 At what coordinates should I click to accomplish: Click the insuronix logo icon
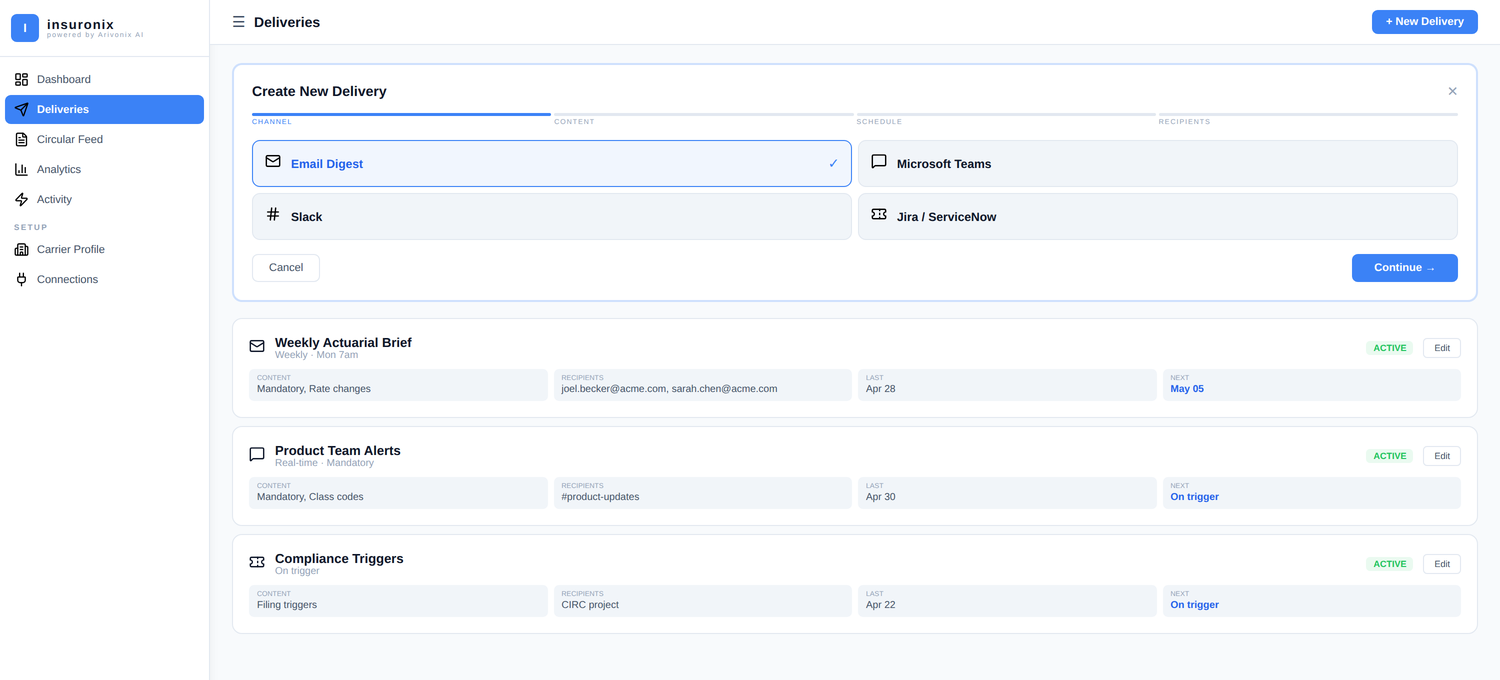coord(25,28)
